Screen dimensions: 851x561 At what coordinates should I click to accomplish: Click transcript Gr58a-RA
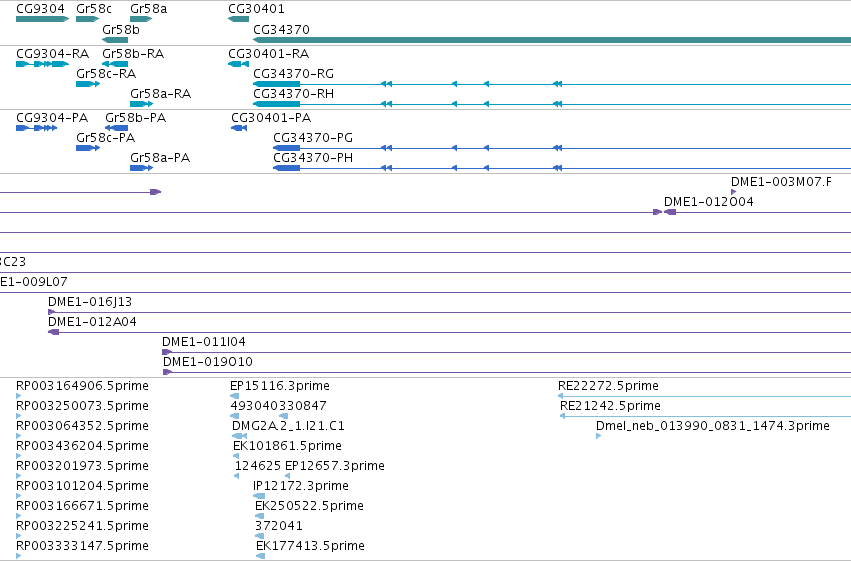142,104
